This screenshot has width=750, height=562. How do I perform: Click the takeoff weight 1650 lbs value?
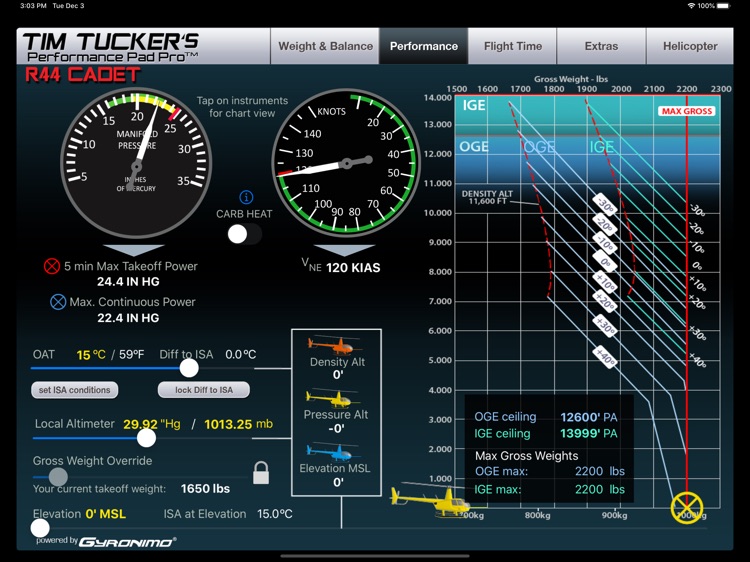point(205,489)
